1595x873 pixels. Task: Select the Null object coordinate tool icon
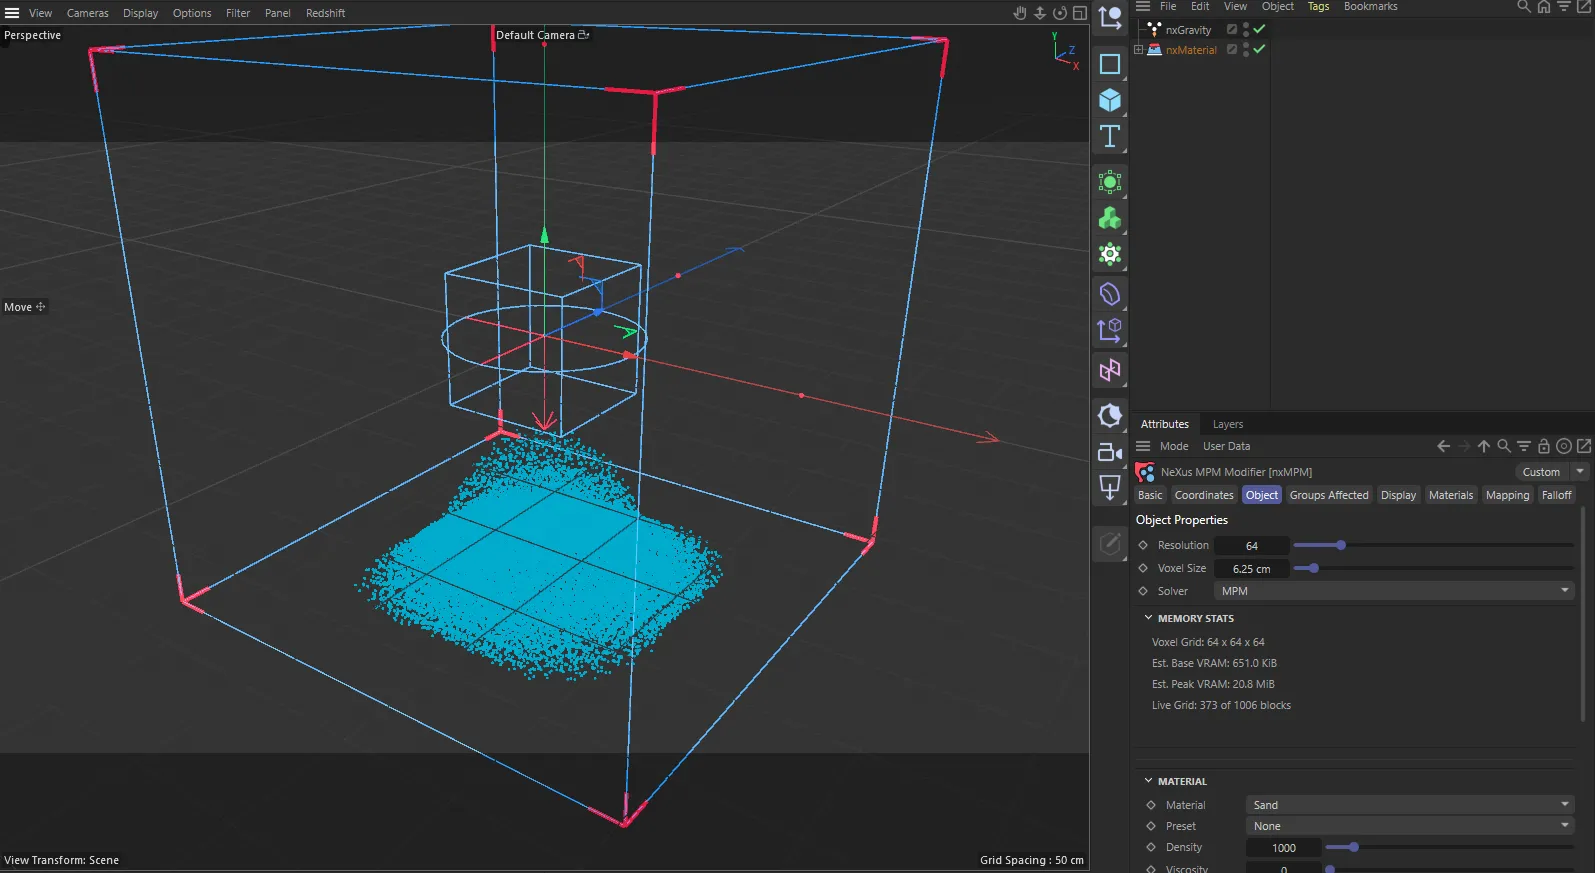click(x=1110, y=17)
